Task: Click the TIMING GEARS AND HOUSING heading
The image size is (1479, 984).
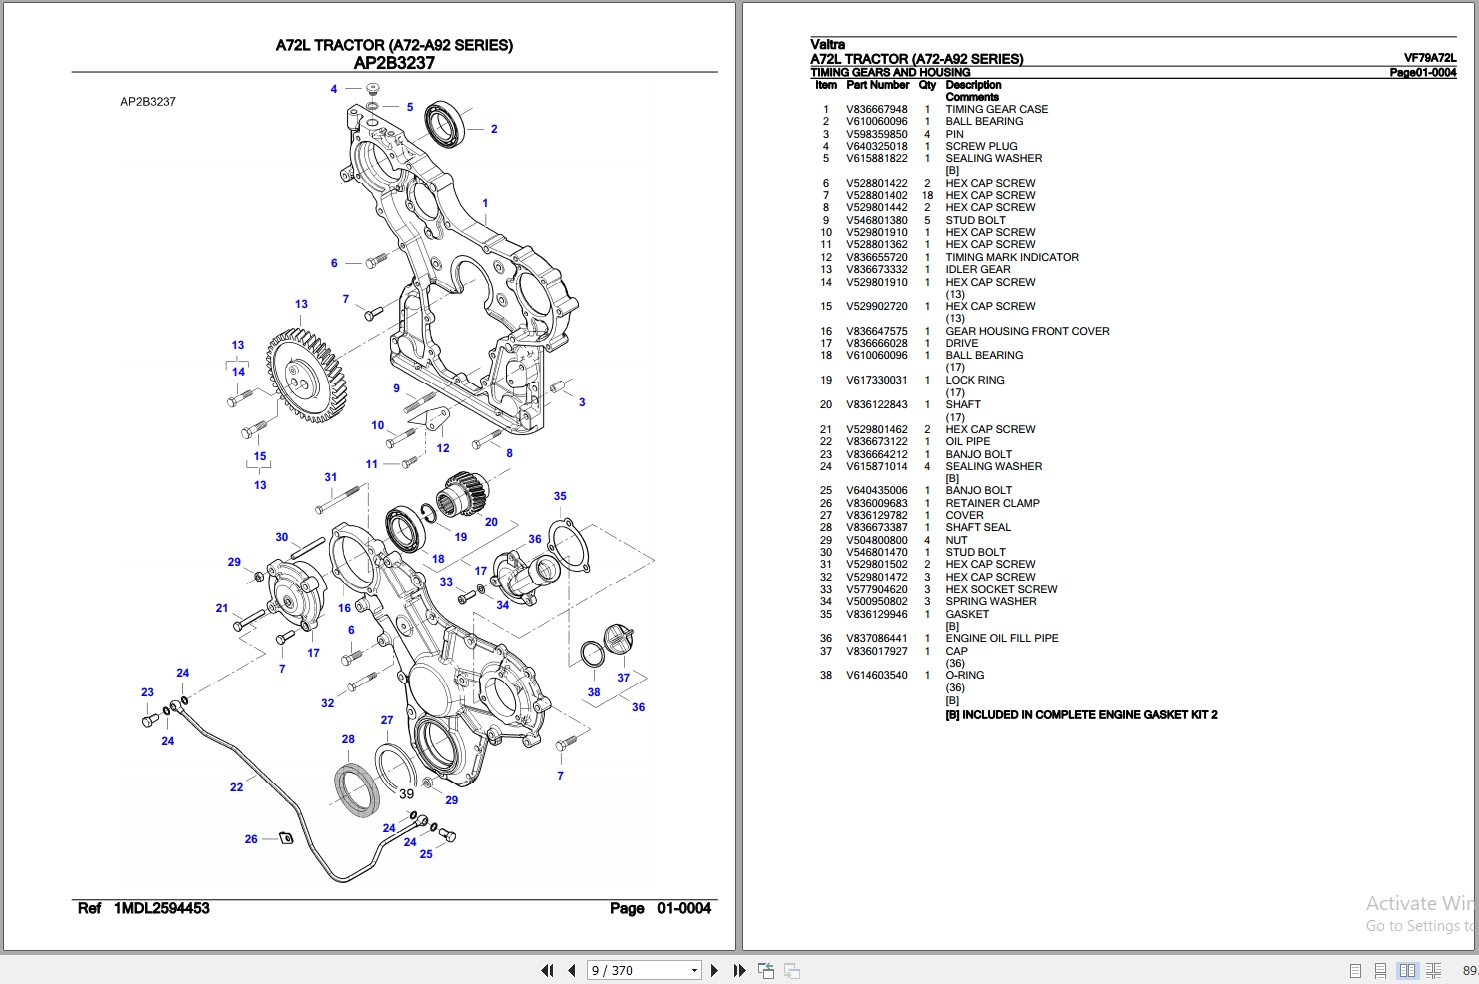Action: point(890,72)
